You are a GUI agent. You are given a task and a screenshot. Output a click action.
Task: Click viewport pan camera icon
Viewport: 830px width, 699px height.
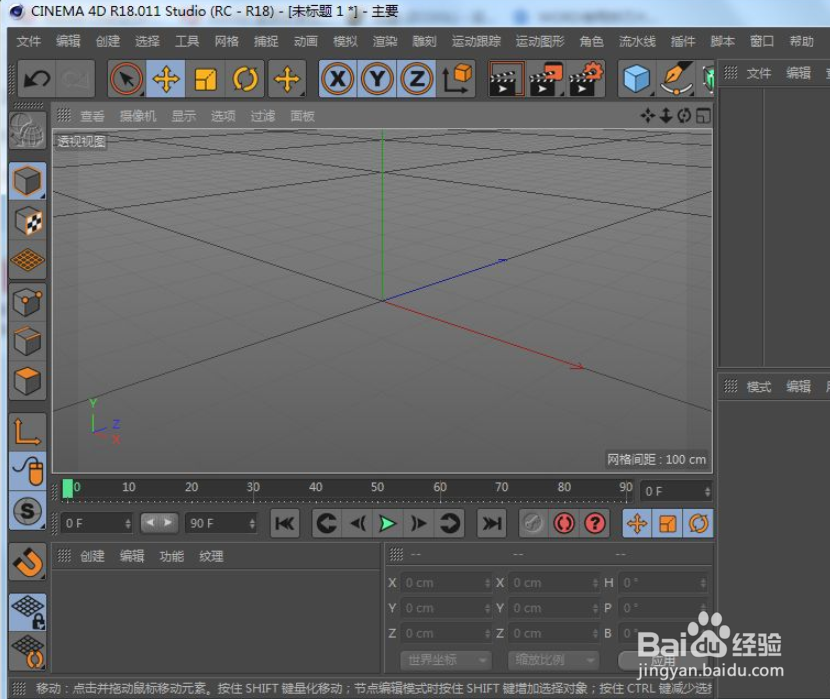647,115
